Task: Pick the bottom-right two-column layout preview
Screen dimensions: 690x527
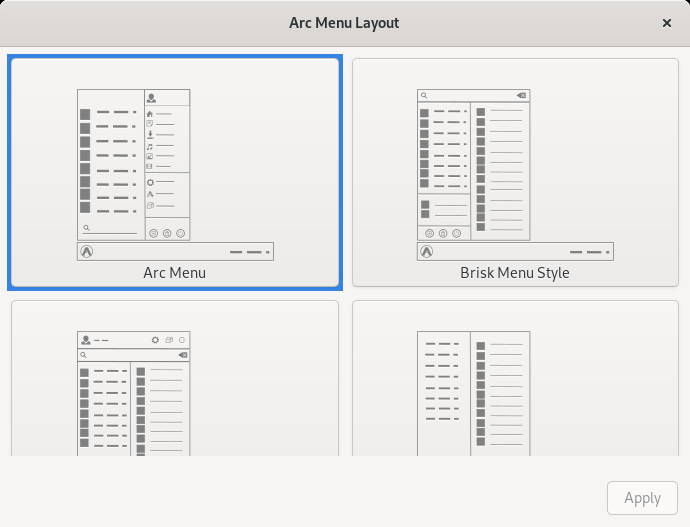Action: click(x=515, y=378)
